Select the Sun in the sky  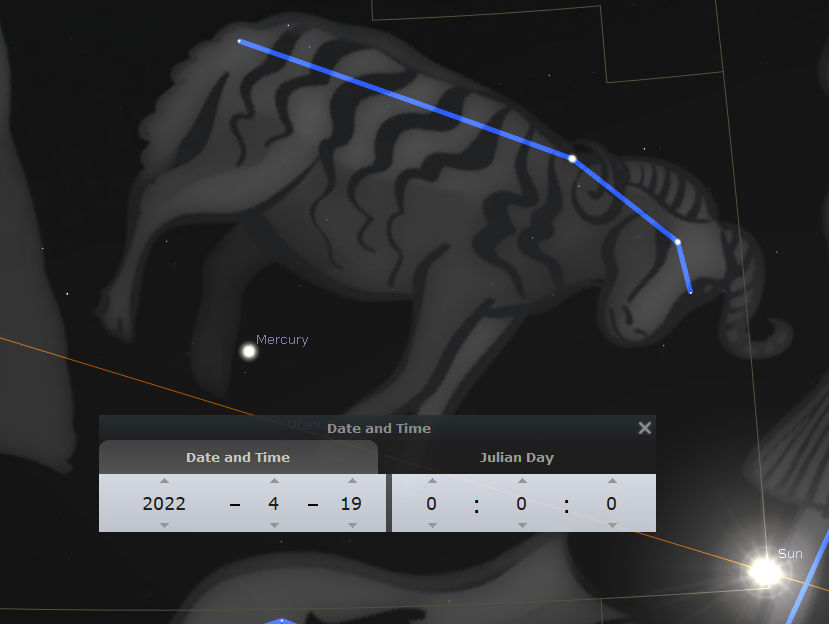tap(764, 572)
